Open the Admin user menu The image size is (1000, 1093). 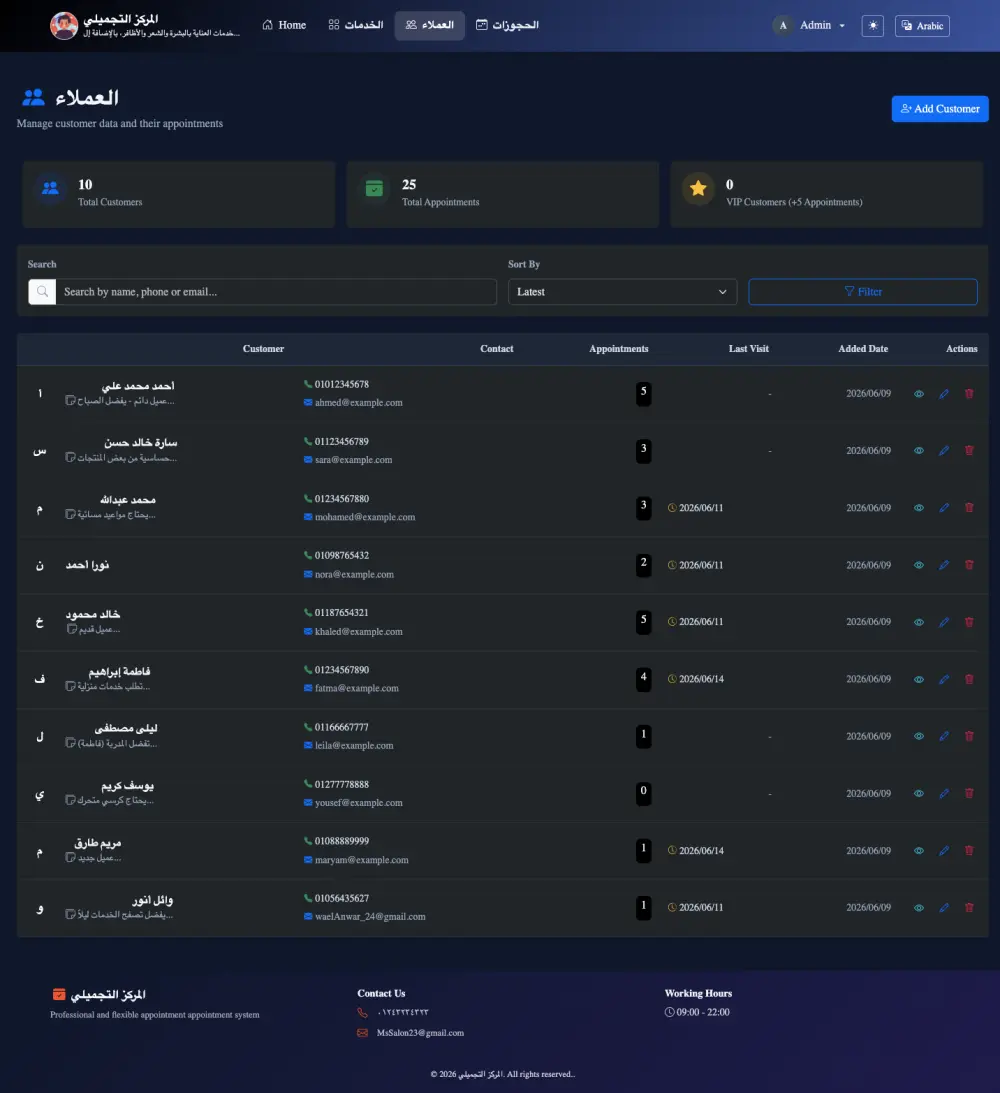810,26
